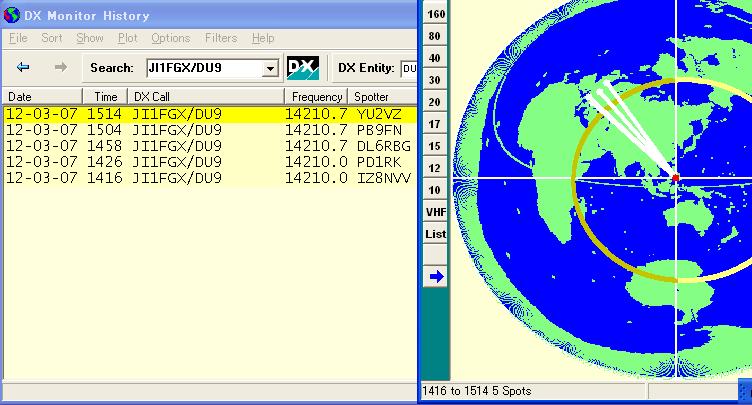Click the forward arrow in DX Monitor toolbar

point(60,67)
